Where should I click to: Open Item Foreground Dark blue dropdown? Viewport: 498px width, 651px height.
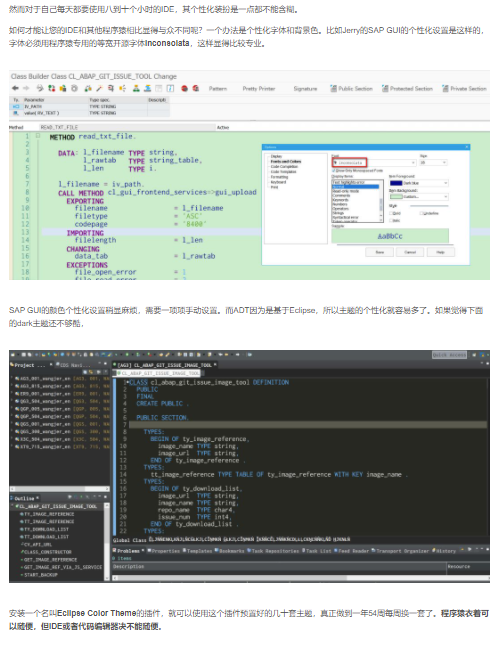pos(418,183)
